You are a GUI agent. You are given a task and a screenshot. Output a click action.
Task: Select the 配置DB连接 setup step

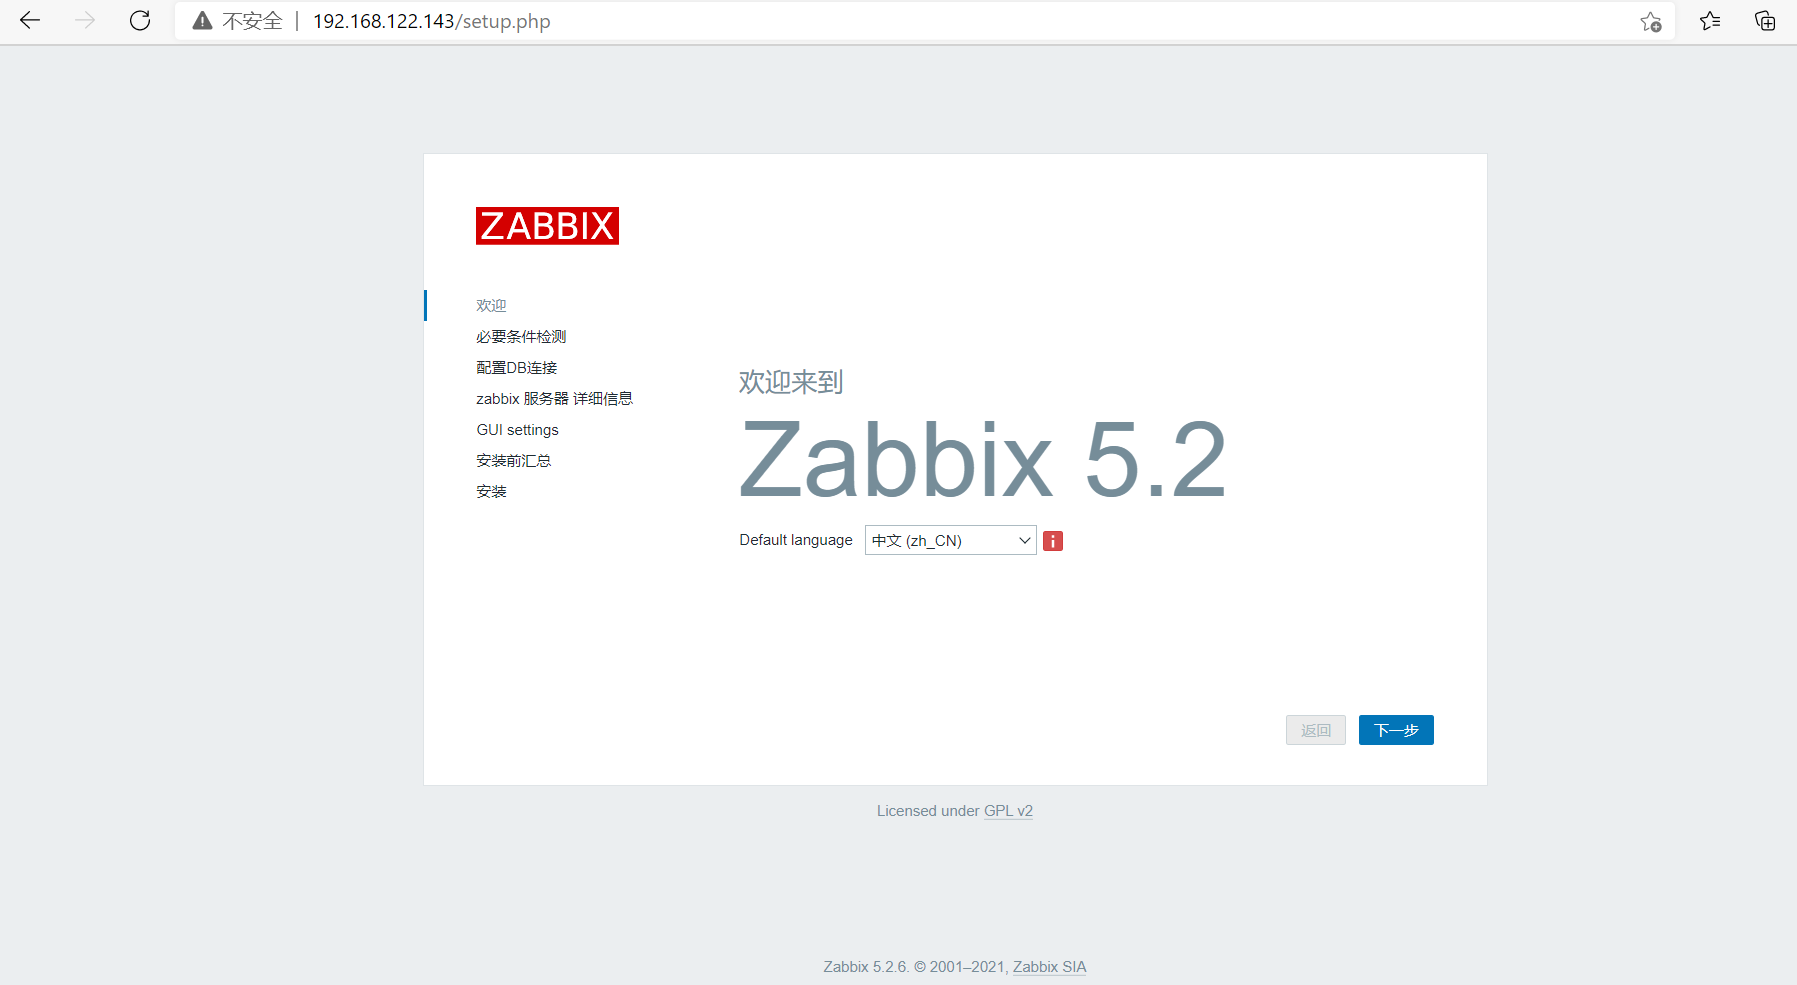(516, 368)
